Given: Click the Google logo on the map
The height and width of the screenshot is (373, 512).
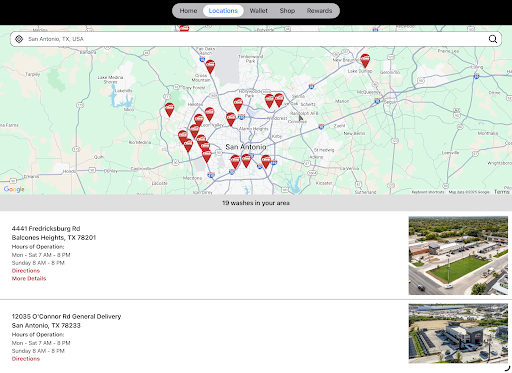Looking at the screenshot, I should click(14, 189).
